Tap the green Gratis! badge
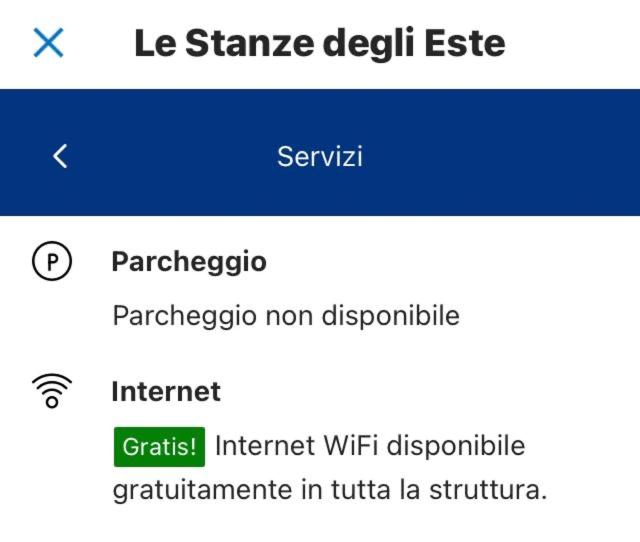The width and height of the screenshot is (640, 542). pyautogui.click(x=159, y=446)
